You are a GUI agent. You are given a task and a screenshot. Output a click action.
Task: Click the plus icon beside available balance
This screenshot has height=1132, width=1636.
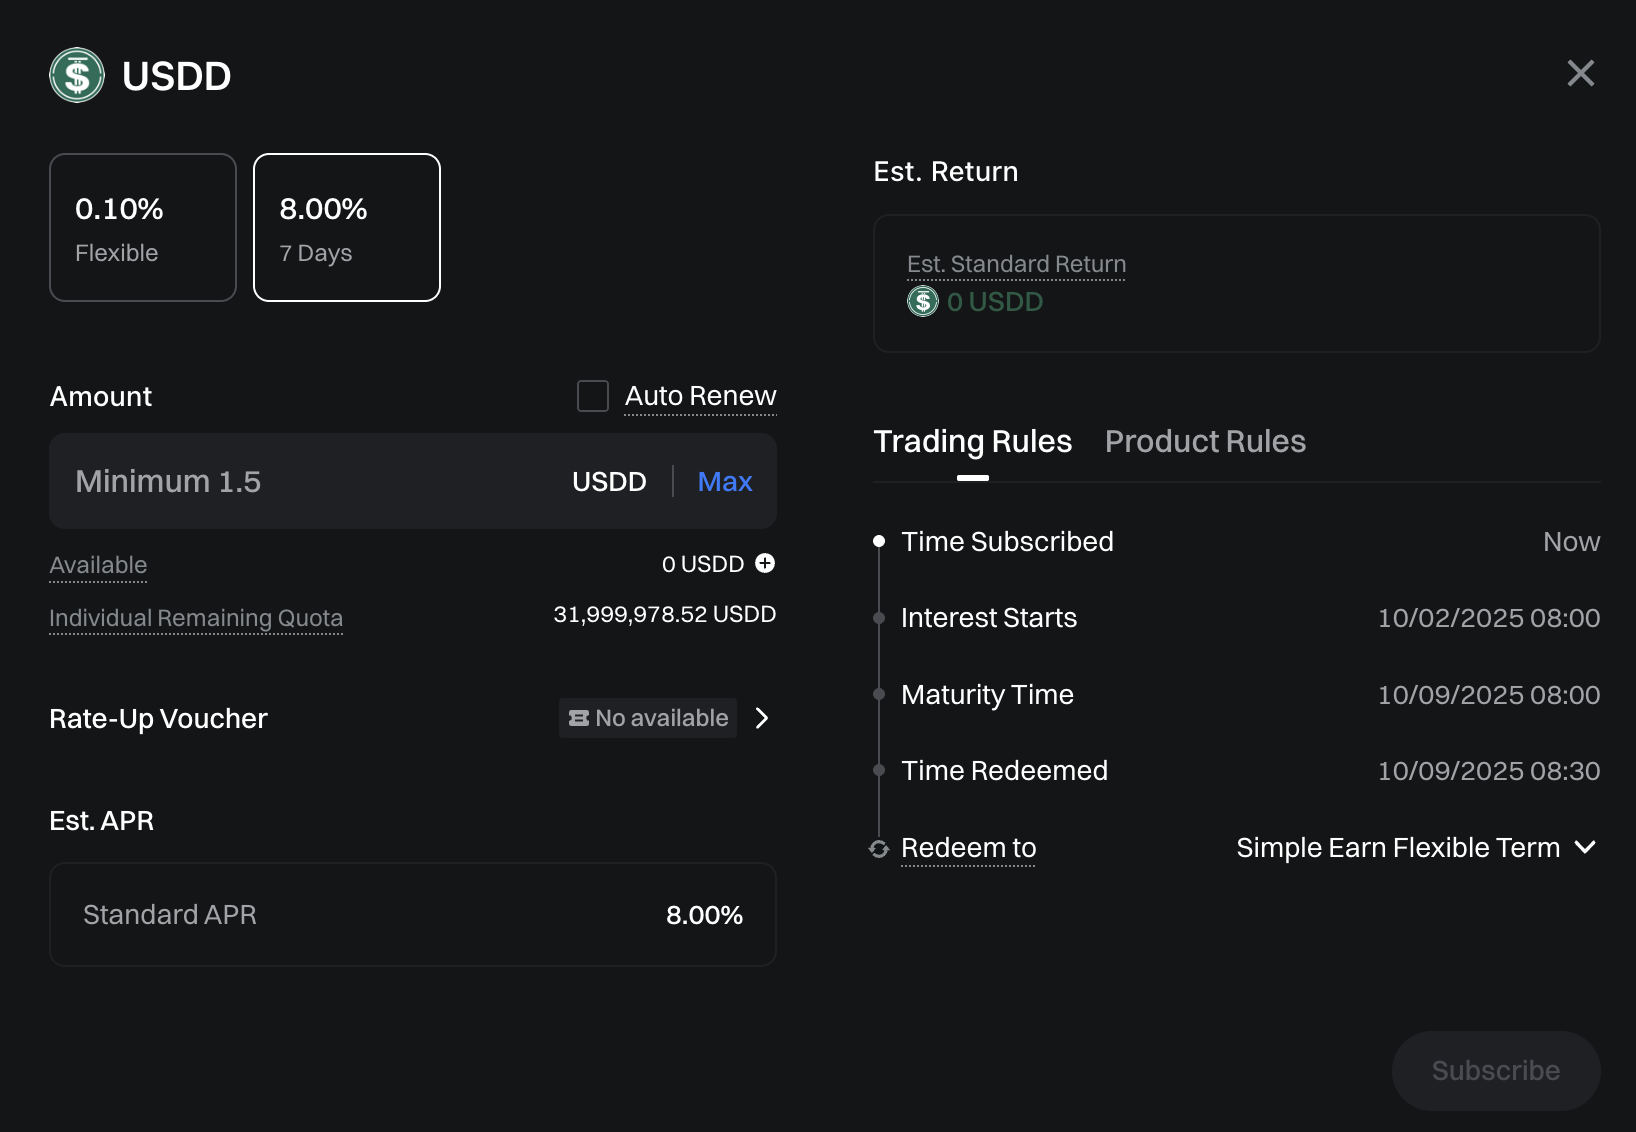tap(765, 563)
